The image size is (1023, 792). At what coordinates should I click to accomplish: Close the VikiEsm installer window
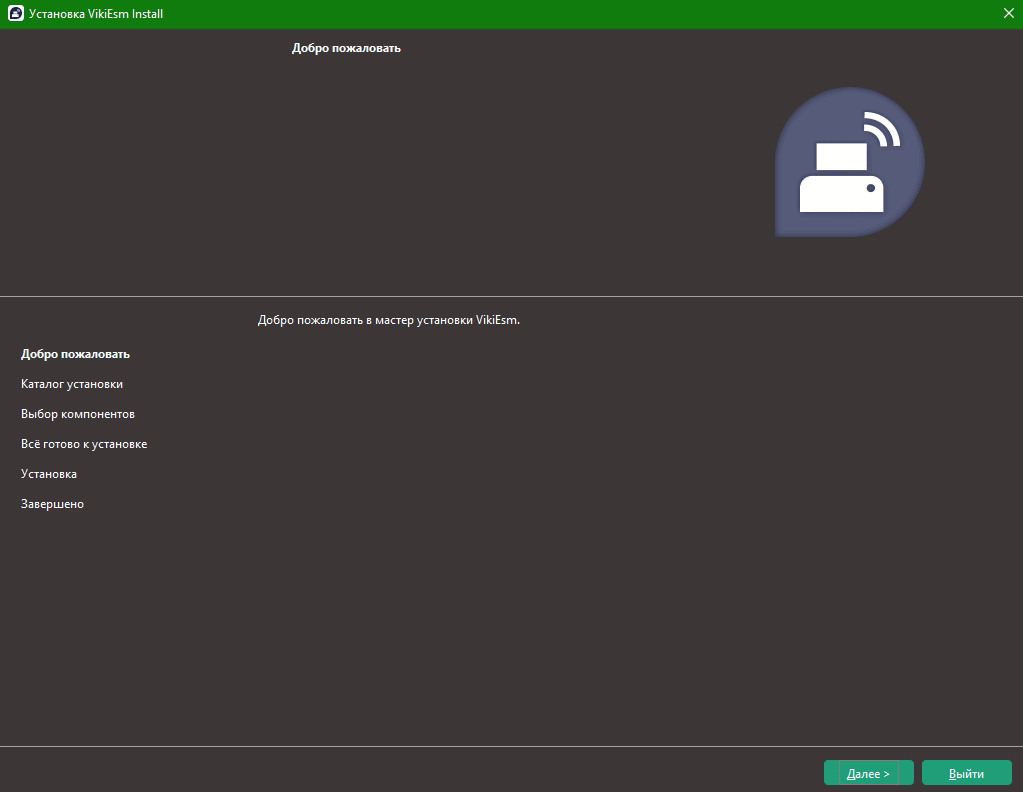coord(1008,14)
